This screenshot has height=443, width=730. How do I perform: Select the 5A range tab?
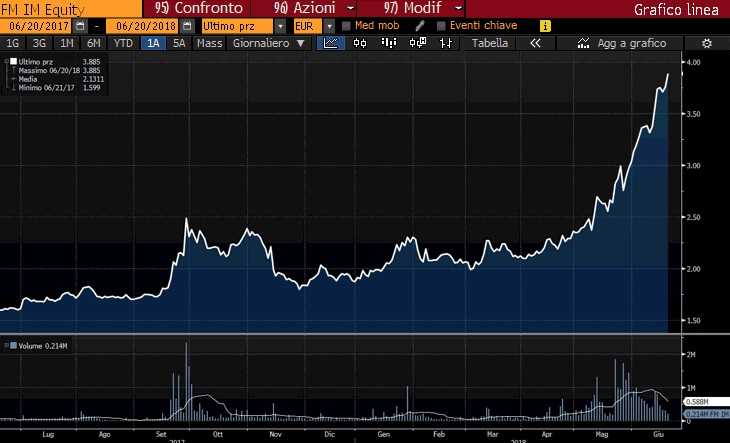pyautogui.click(x=179, y=43)
